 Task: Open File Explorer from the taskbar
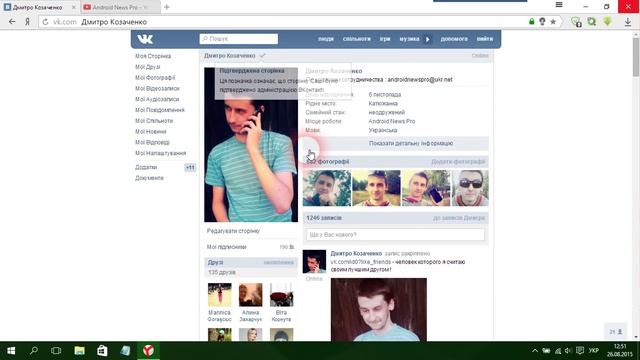(x=79, y=351)
